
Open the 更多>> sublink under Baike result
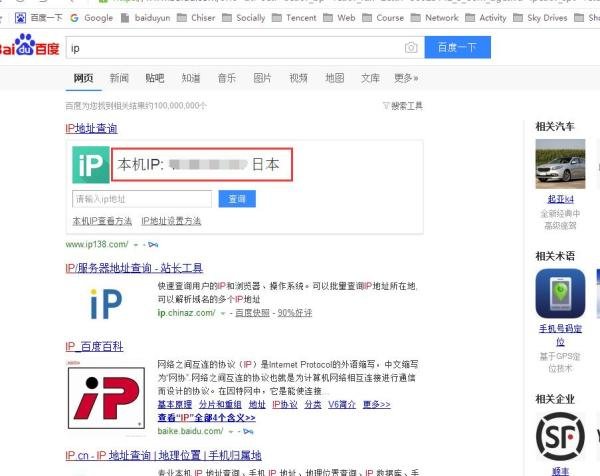377,405
